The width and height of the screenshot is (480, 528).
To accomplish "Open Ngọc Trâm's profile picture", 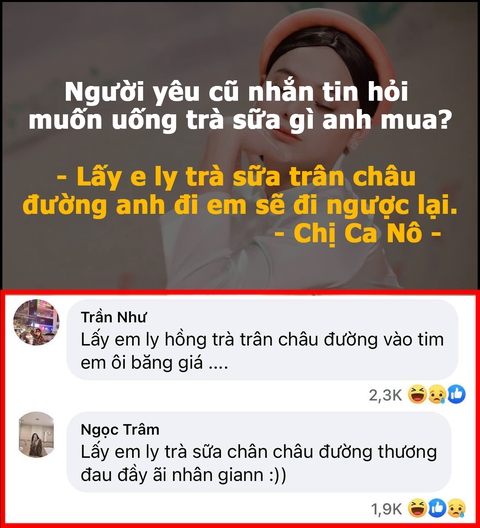I will click(x=36, y=434).
